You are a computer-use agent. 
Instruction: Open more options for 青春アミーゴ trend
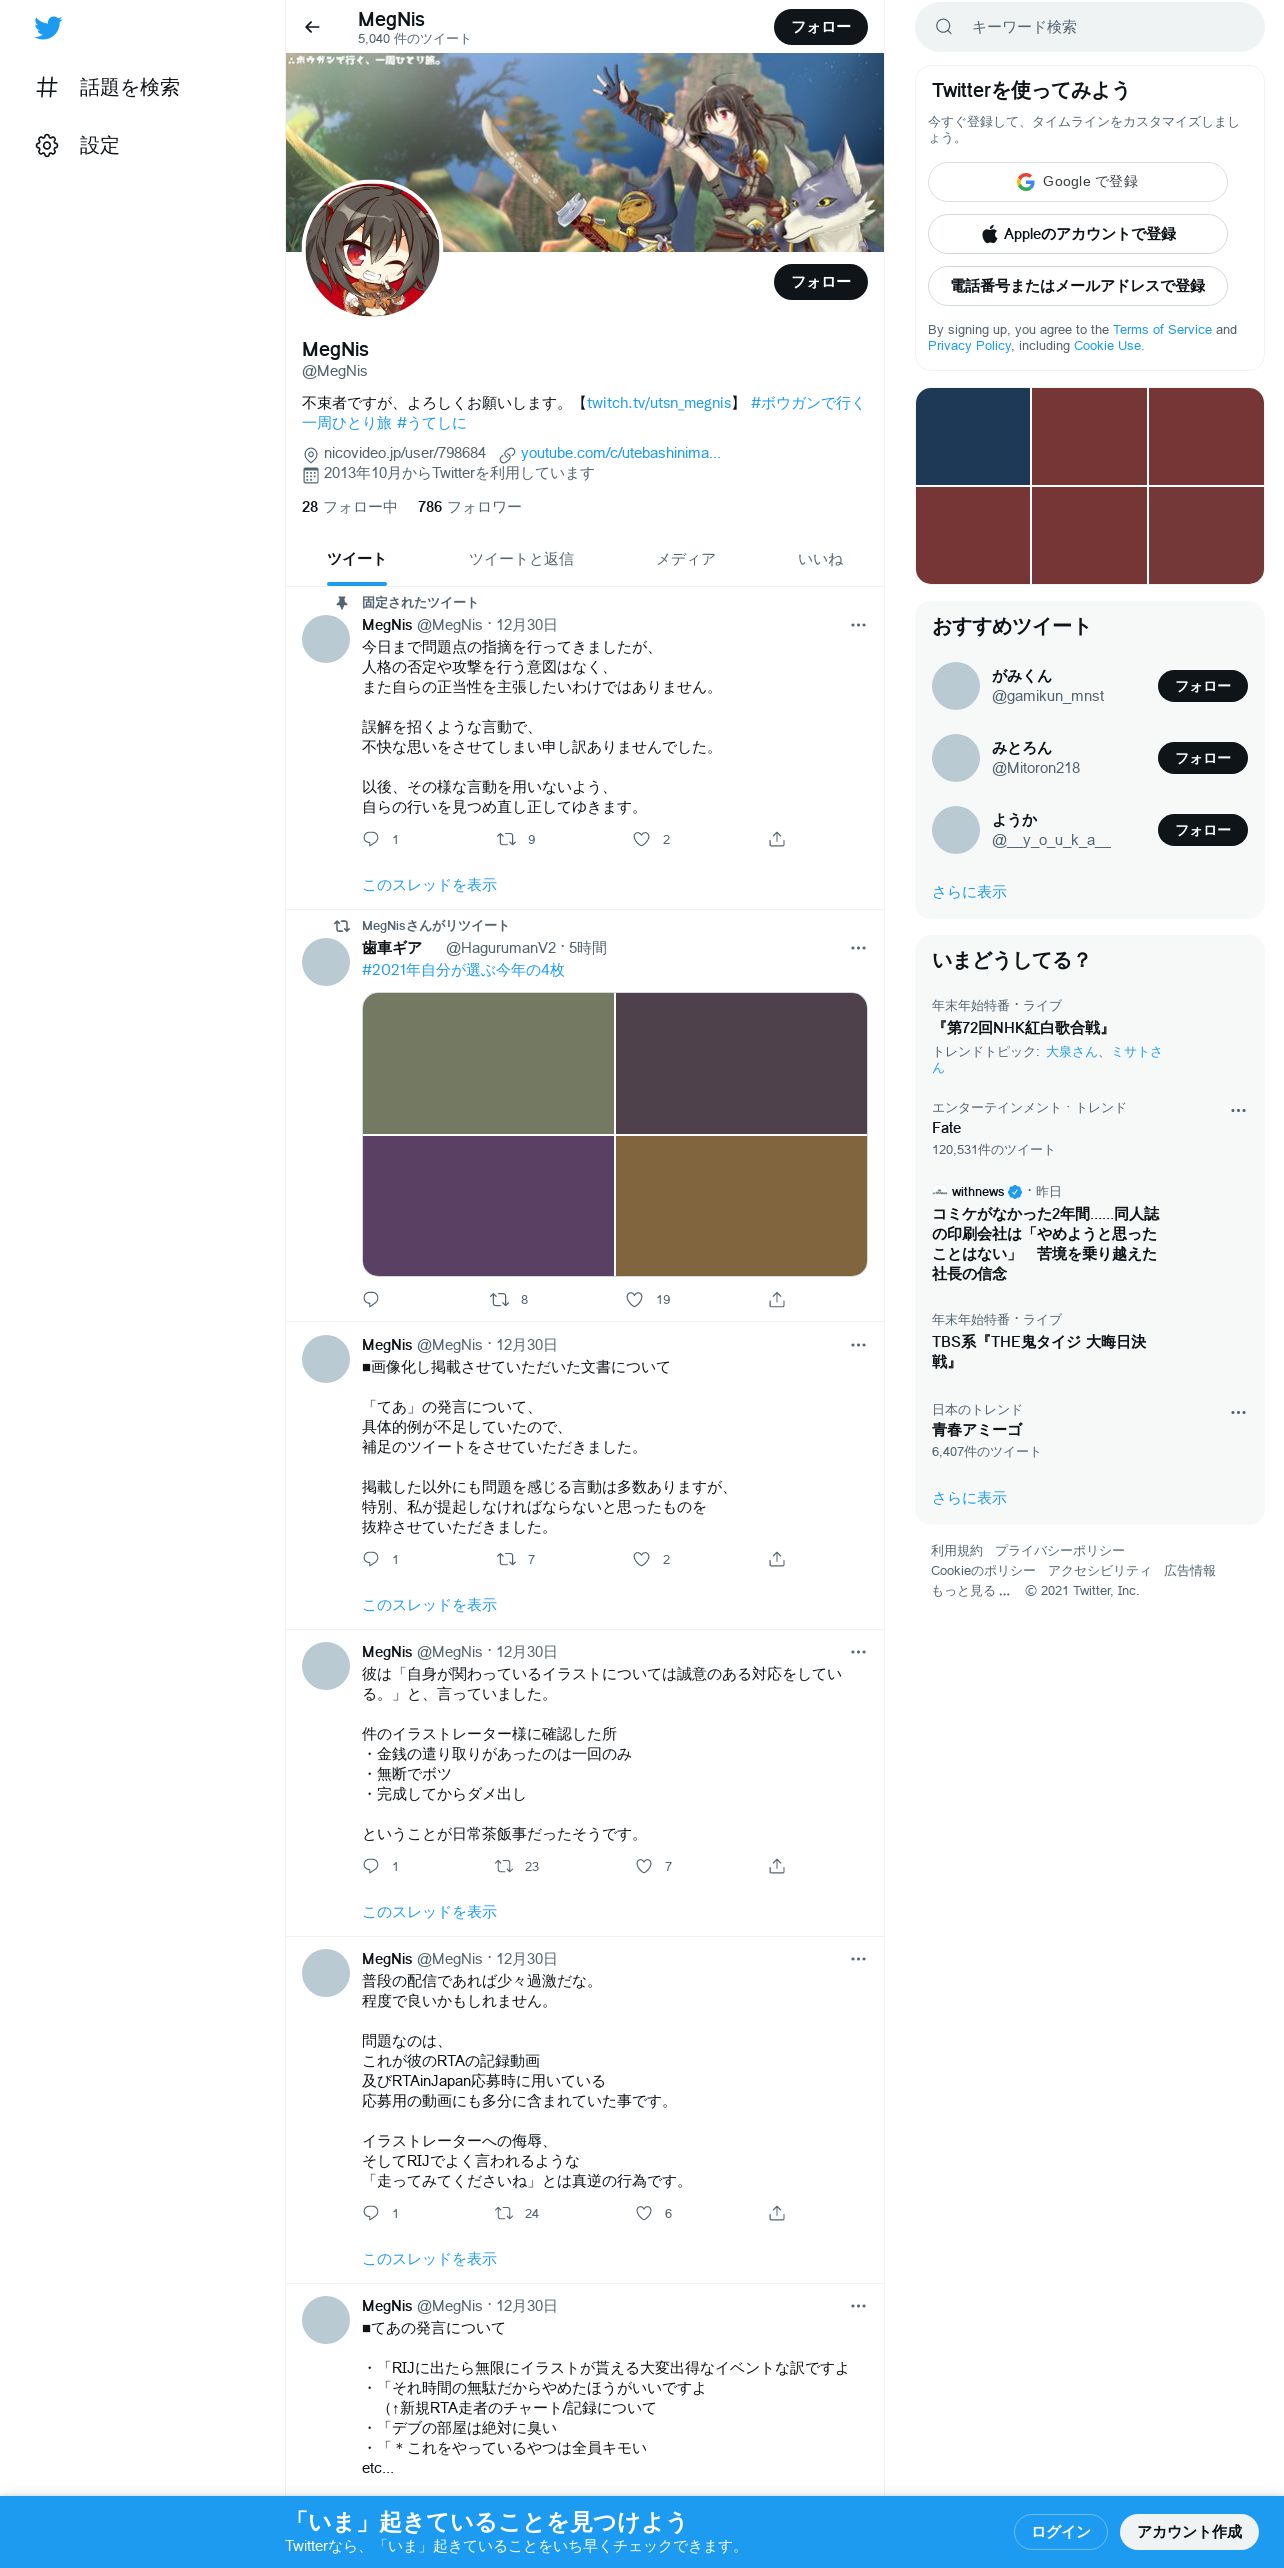point(1238,1412)
